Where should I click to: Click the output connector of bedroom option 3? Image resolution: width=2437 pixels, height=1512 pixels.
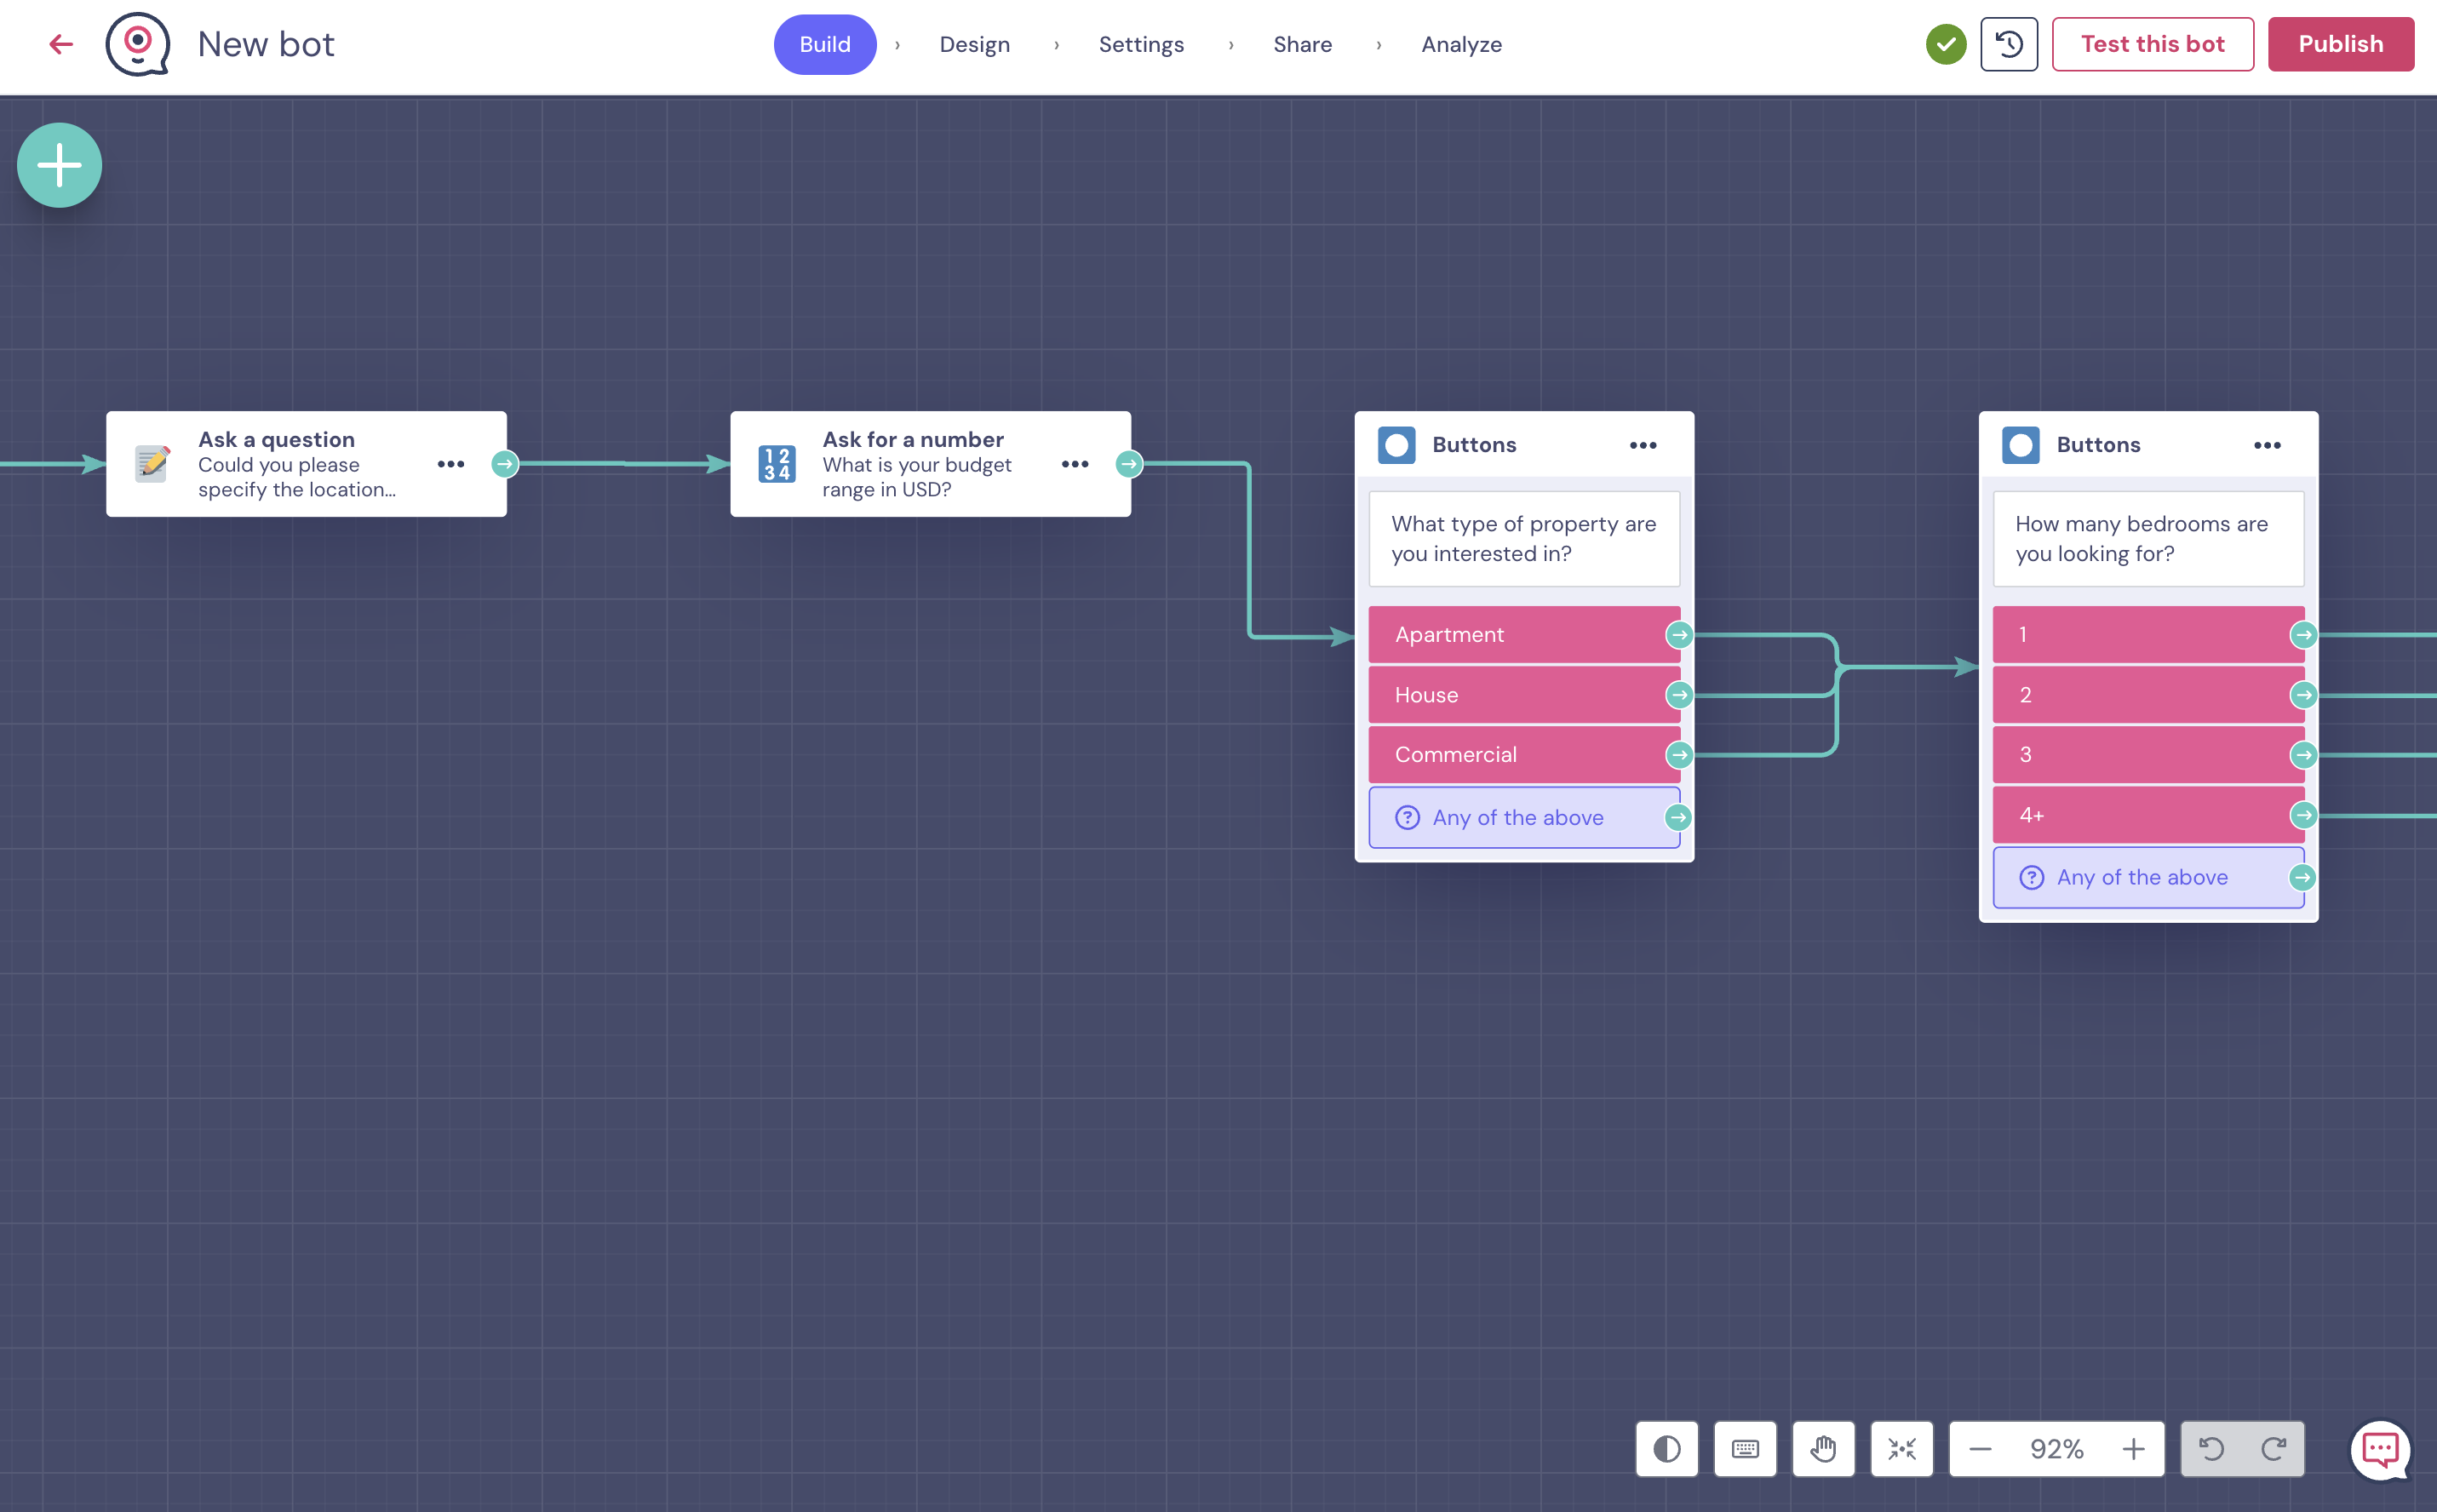(x=2304, y=755)
